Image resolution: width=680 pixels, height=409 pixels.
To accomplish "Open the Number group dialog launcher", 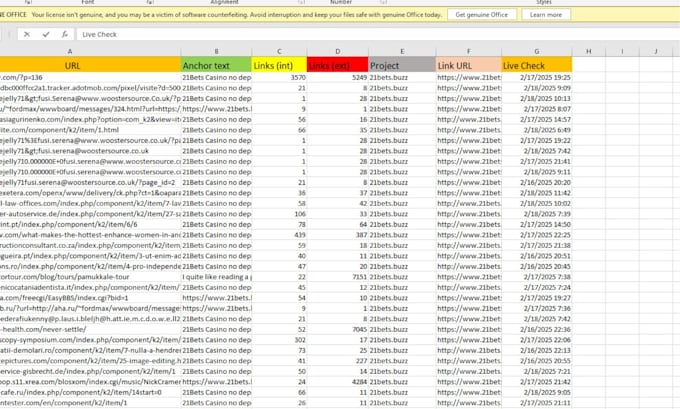I will [383, 2].
